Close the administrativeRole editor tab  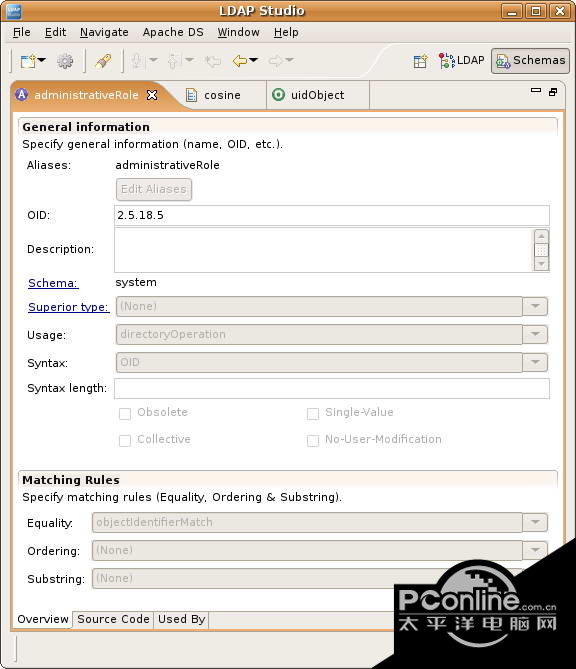152,95
